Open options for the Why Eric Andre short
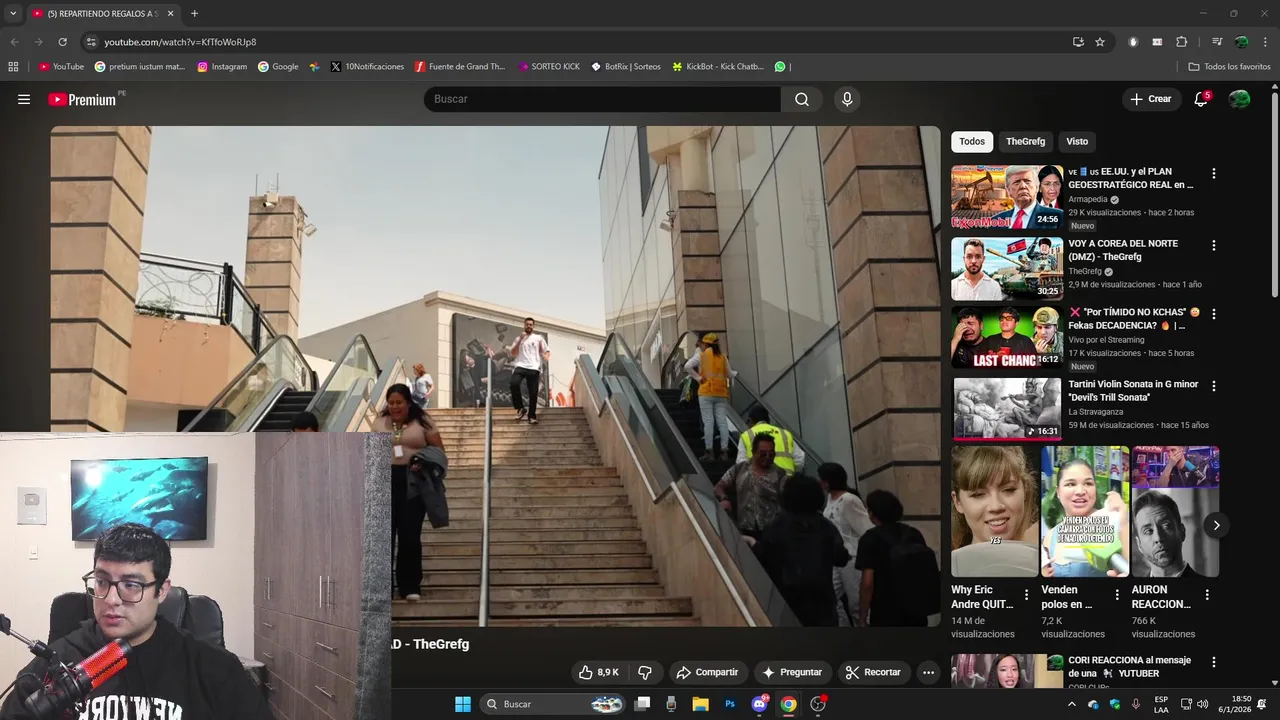This screenshot has width=1280, height=720. (x=1026, y=595)
